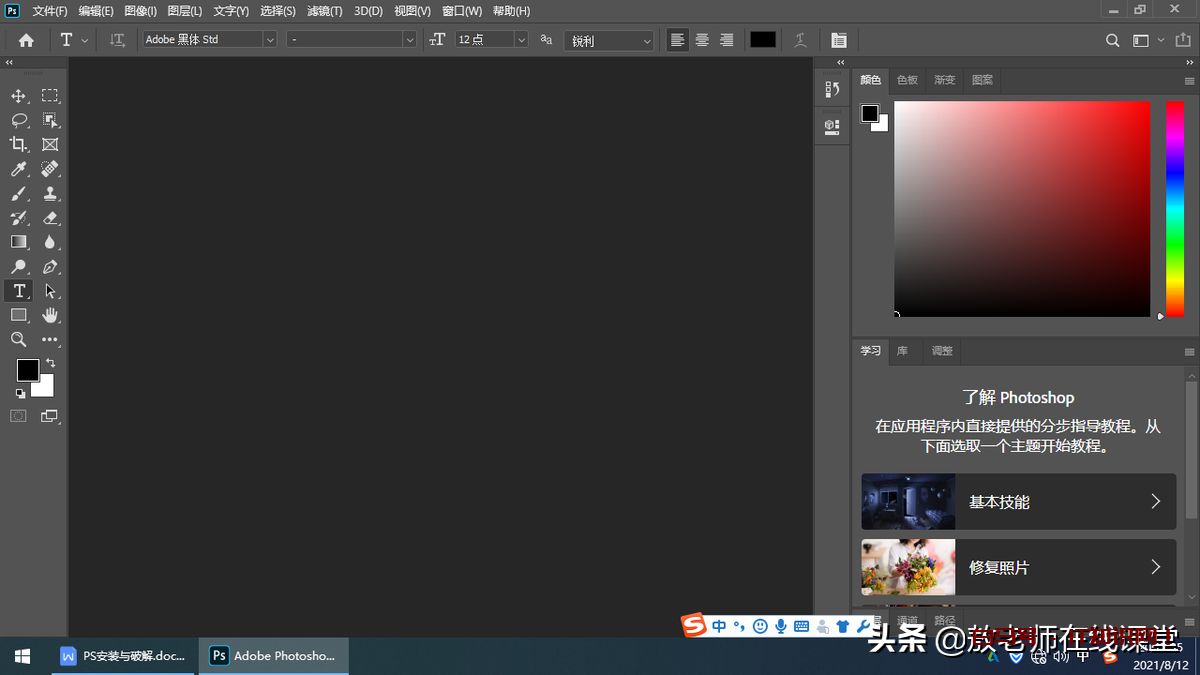Toggle right text alignment
The width and height of the screenshot is (1200, 675).
pos(725,40)
